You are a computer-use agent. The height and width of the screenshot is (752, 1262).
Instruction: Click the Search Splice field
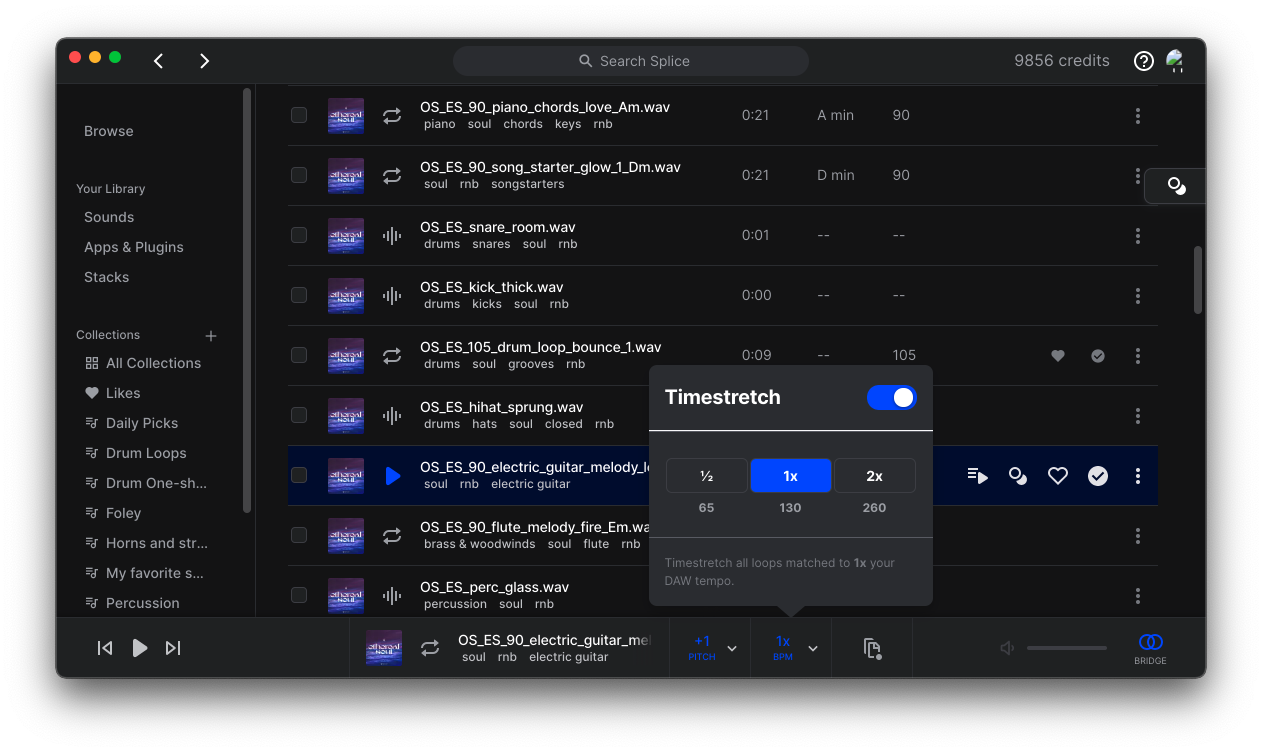click(x=631, y=60)
